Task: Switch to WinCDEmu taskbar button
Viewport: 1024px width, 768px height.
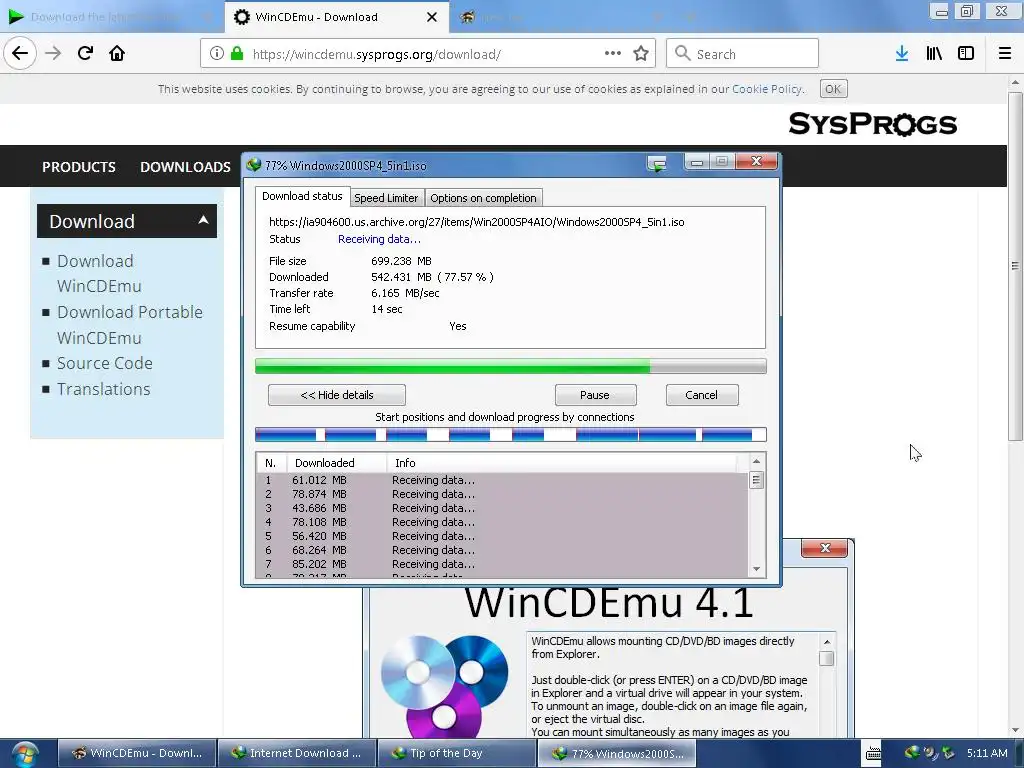Action: 136,753
